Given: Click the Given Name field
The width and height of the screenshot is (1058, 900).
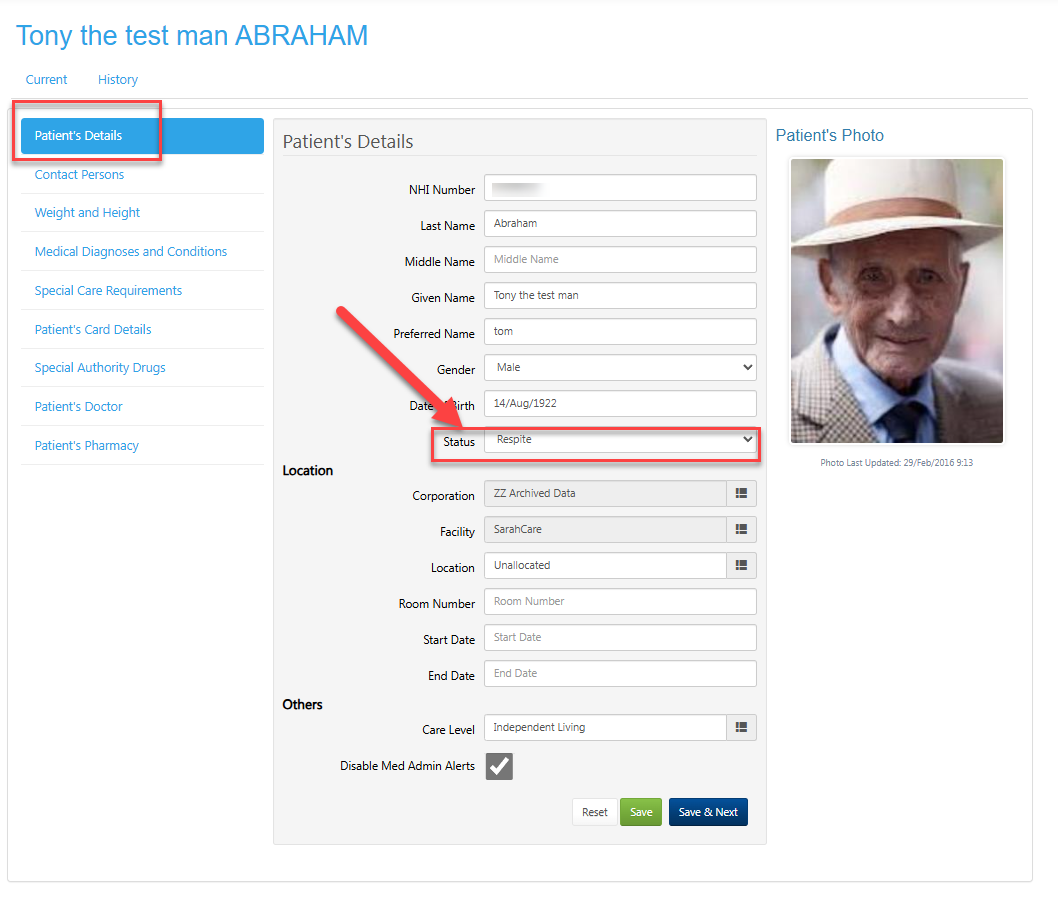Looking at the screenshot, I should [x=620, y=296].
